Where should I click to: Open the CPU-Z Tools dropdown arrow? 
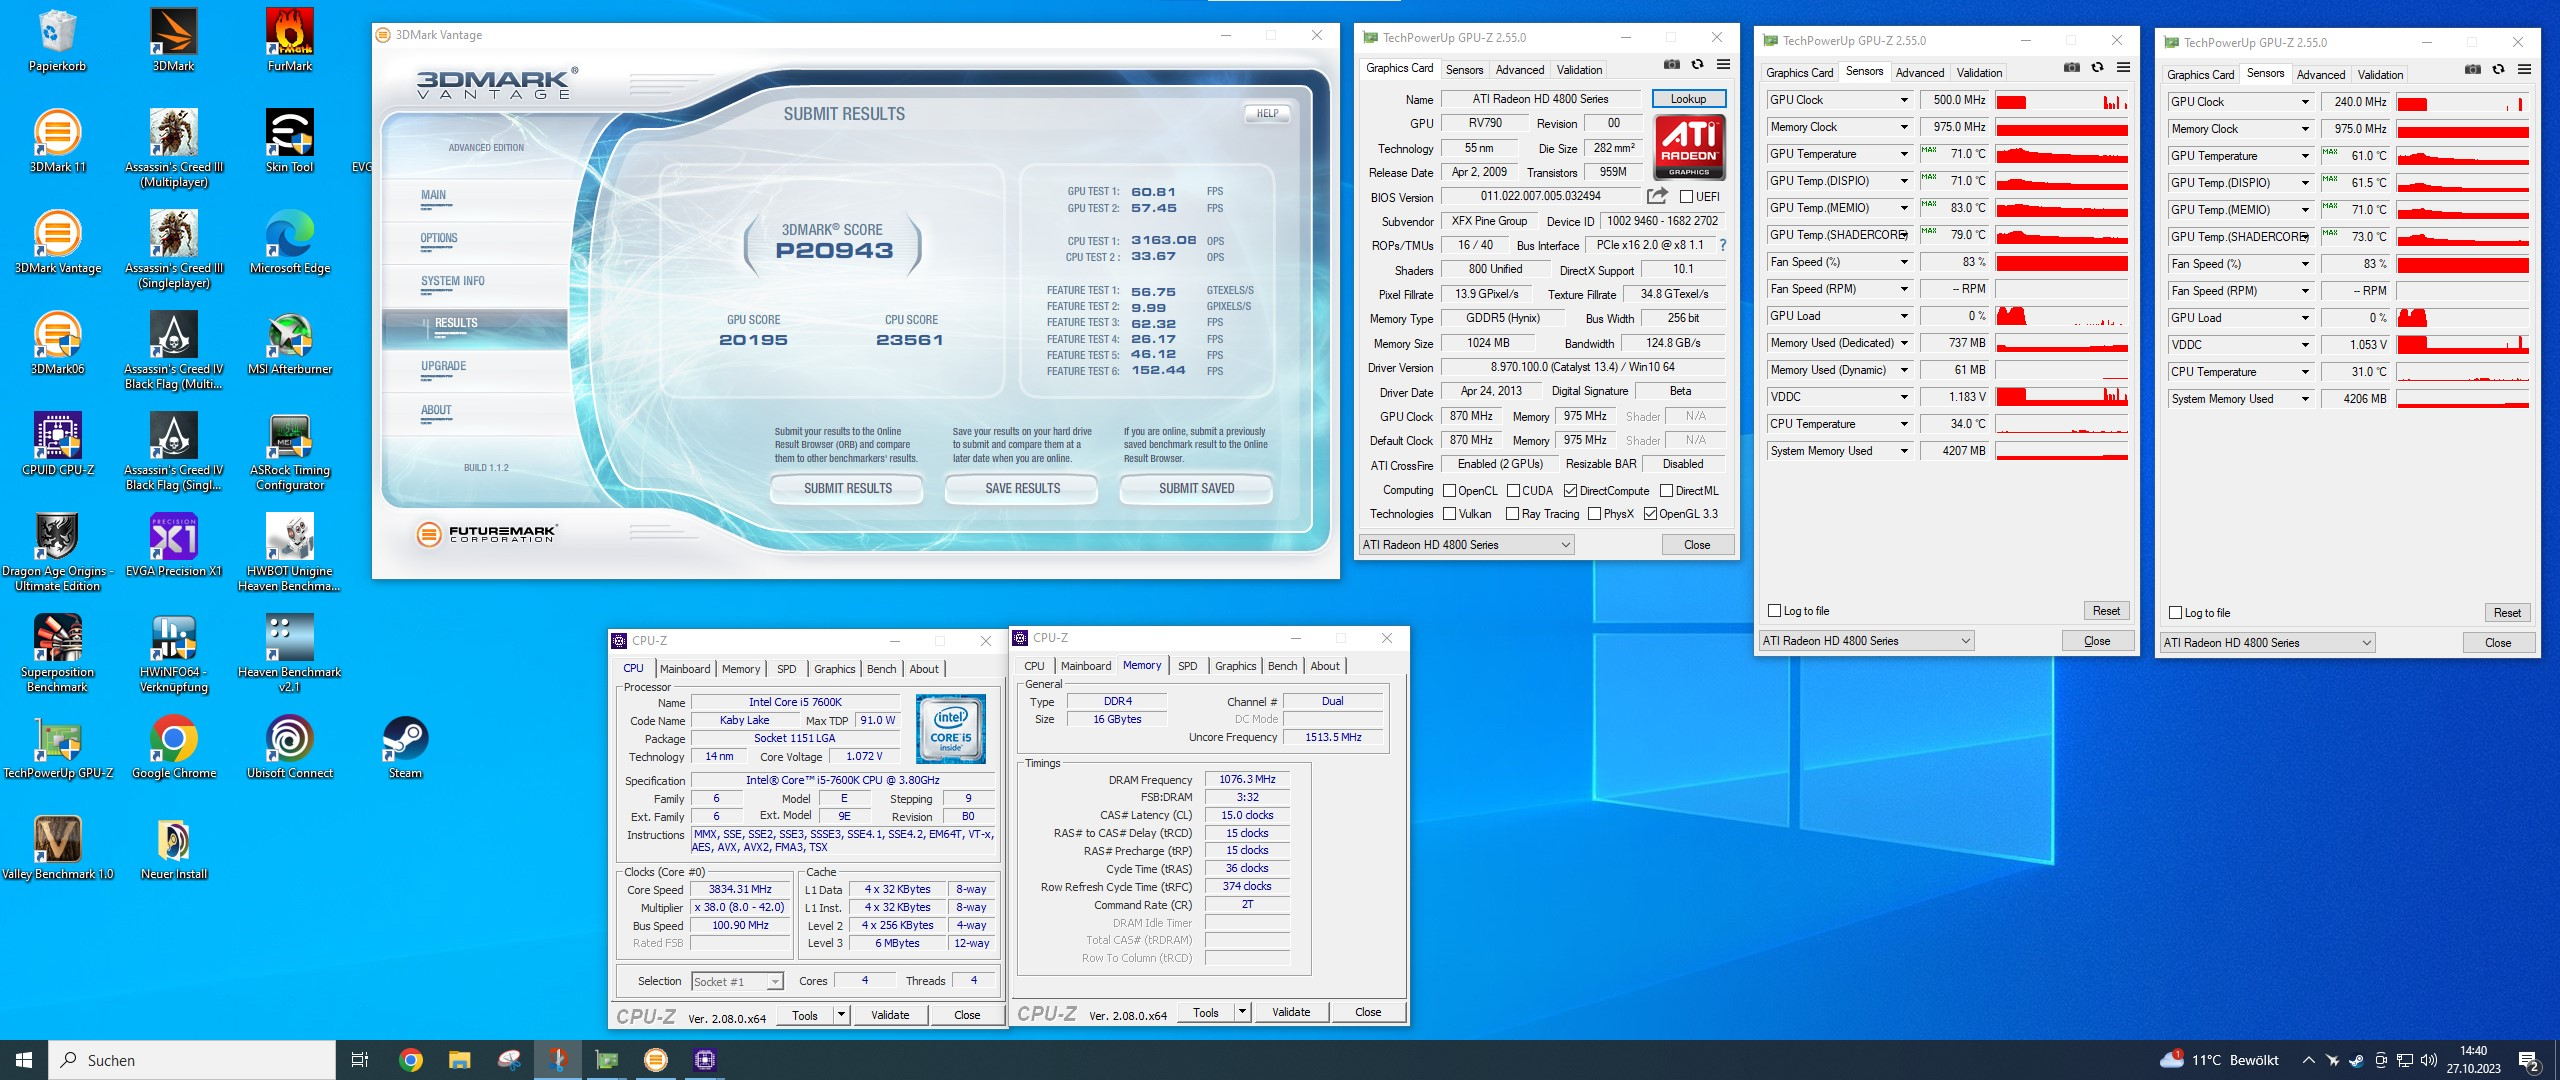click(x=841, y=1015)
